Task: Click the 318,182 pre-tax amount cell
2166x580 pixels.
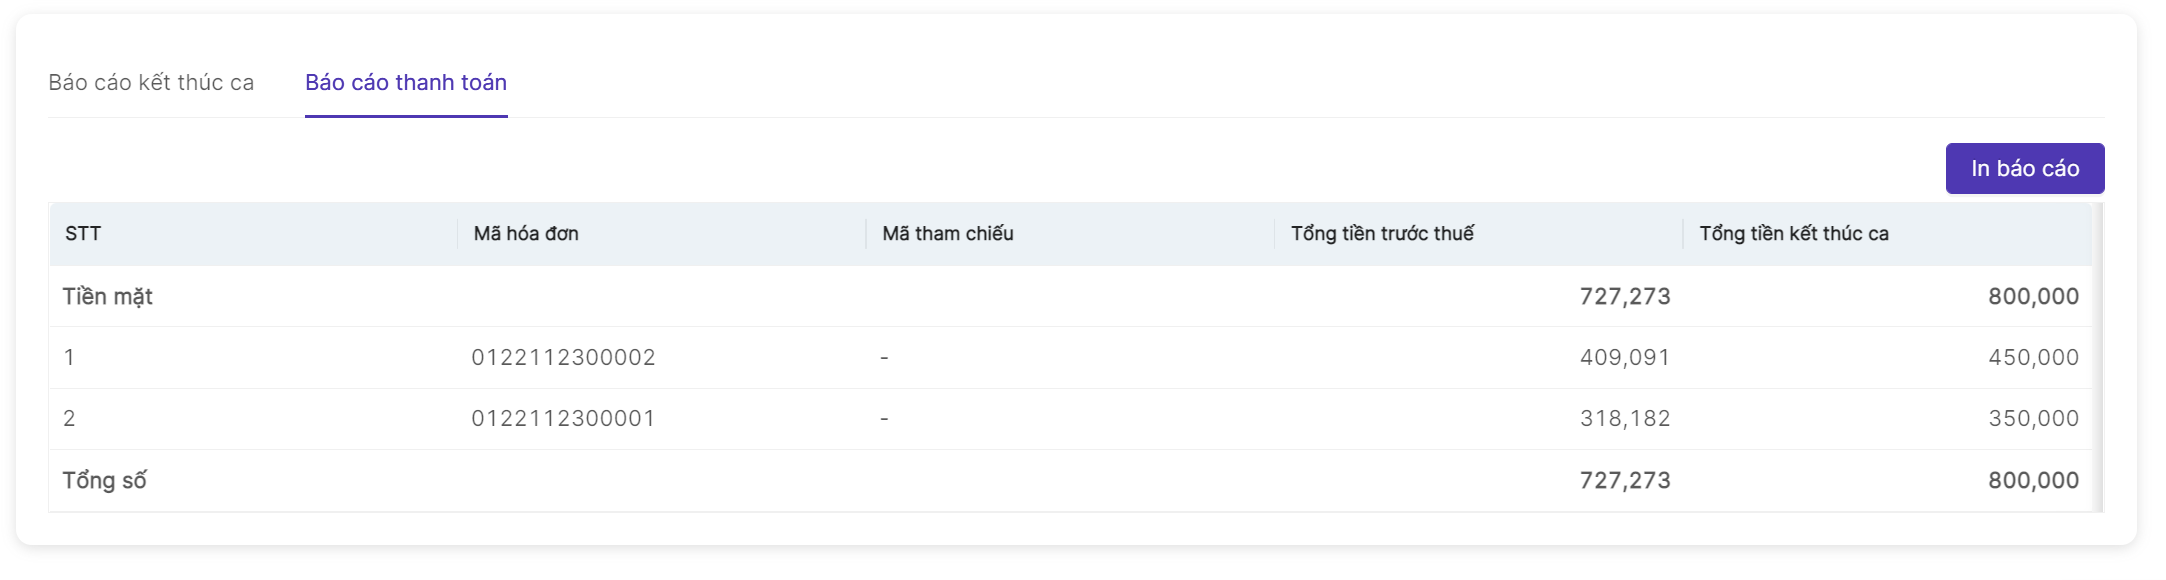Action: (x=1624, y=419)
